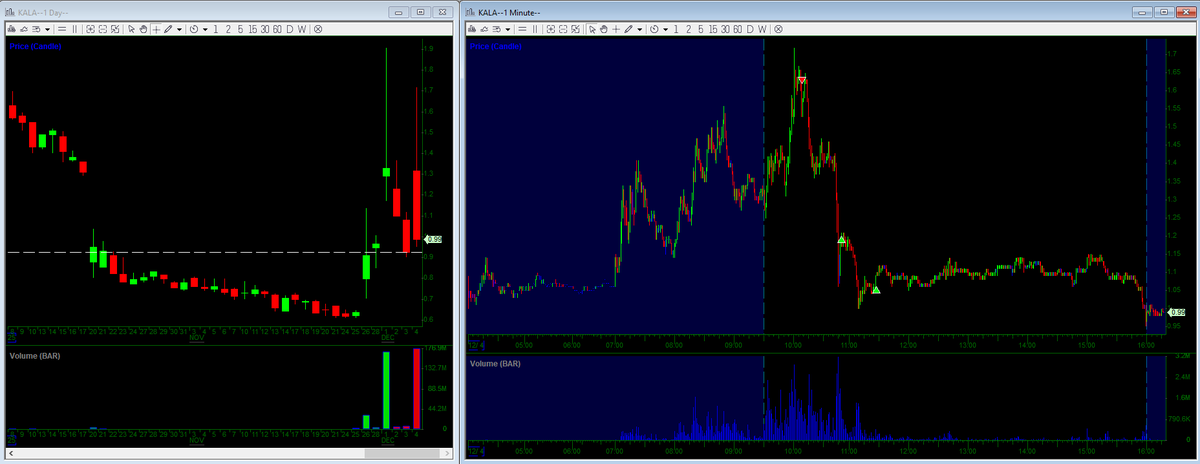Set 2-minute interval in 1 Minute window
Image resolution: width=1200 pixels, height=464 pixels.
pyautogui.click(x=688, y=29)
